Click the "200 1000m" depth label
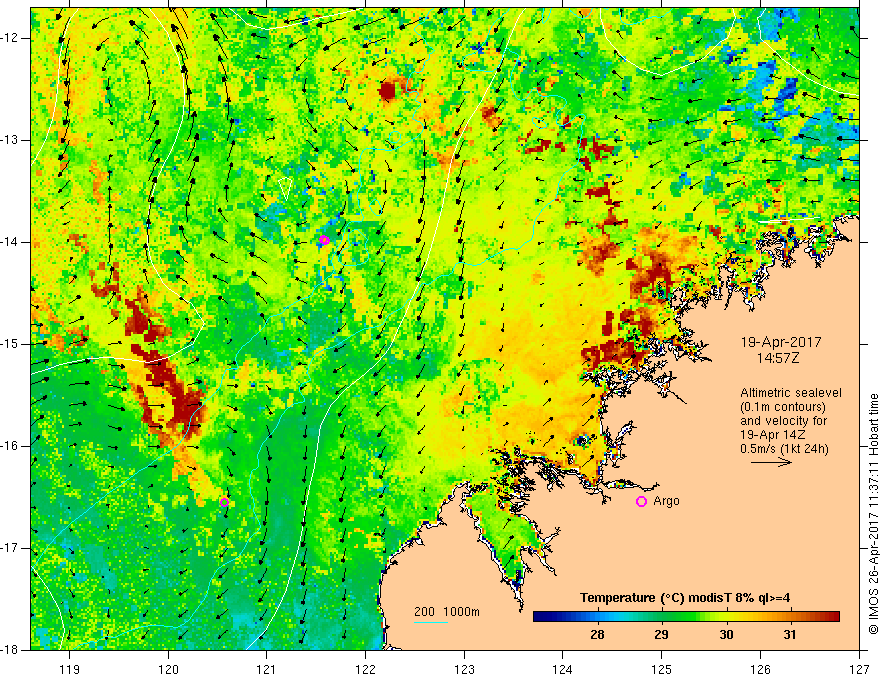 coord(447,612)
